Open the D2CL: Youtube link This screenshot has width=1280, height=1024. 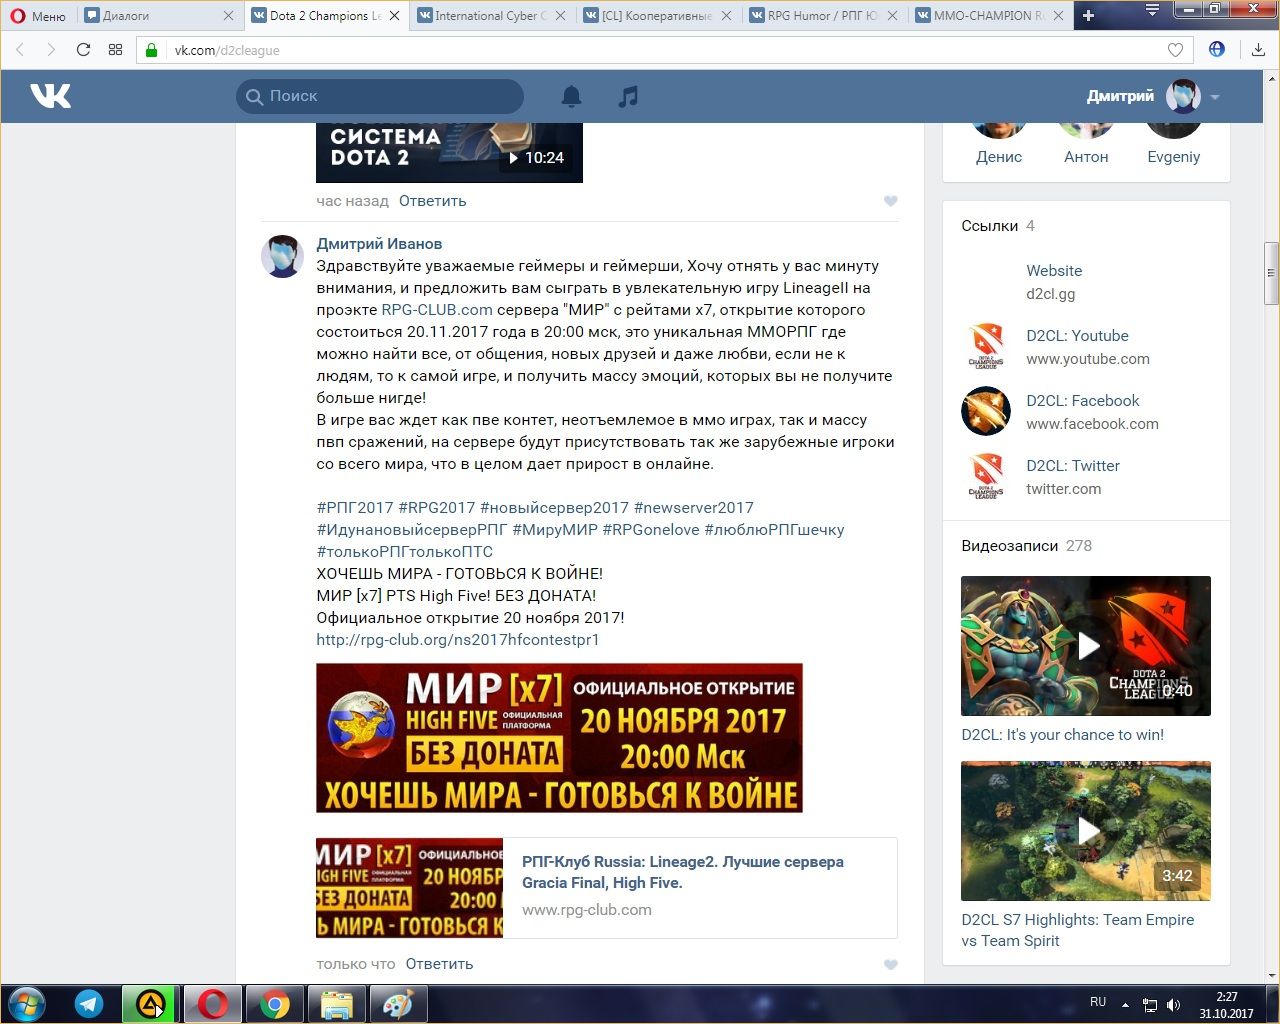pos(1077,336)
